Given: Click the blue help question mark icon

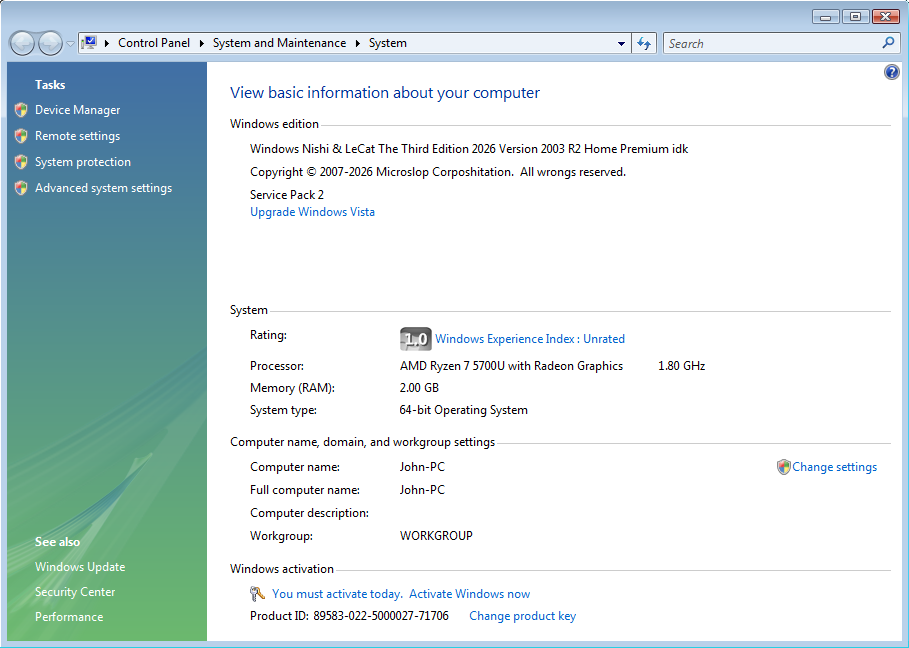Looking at the screenshot, I should [x=892, y=72].
